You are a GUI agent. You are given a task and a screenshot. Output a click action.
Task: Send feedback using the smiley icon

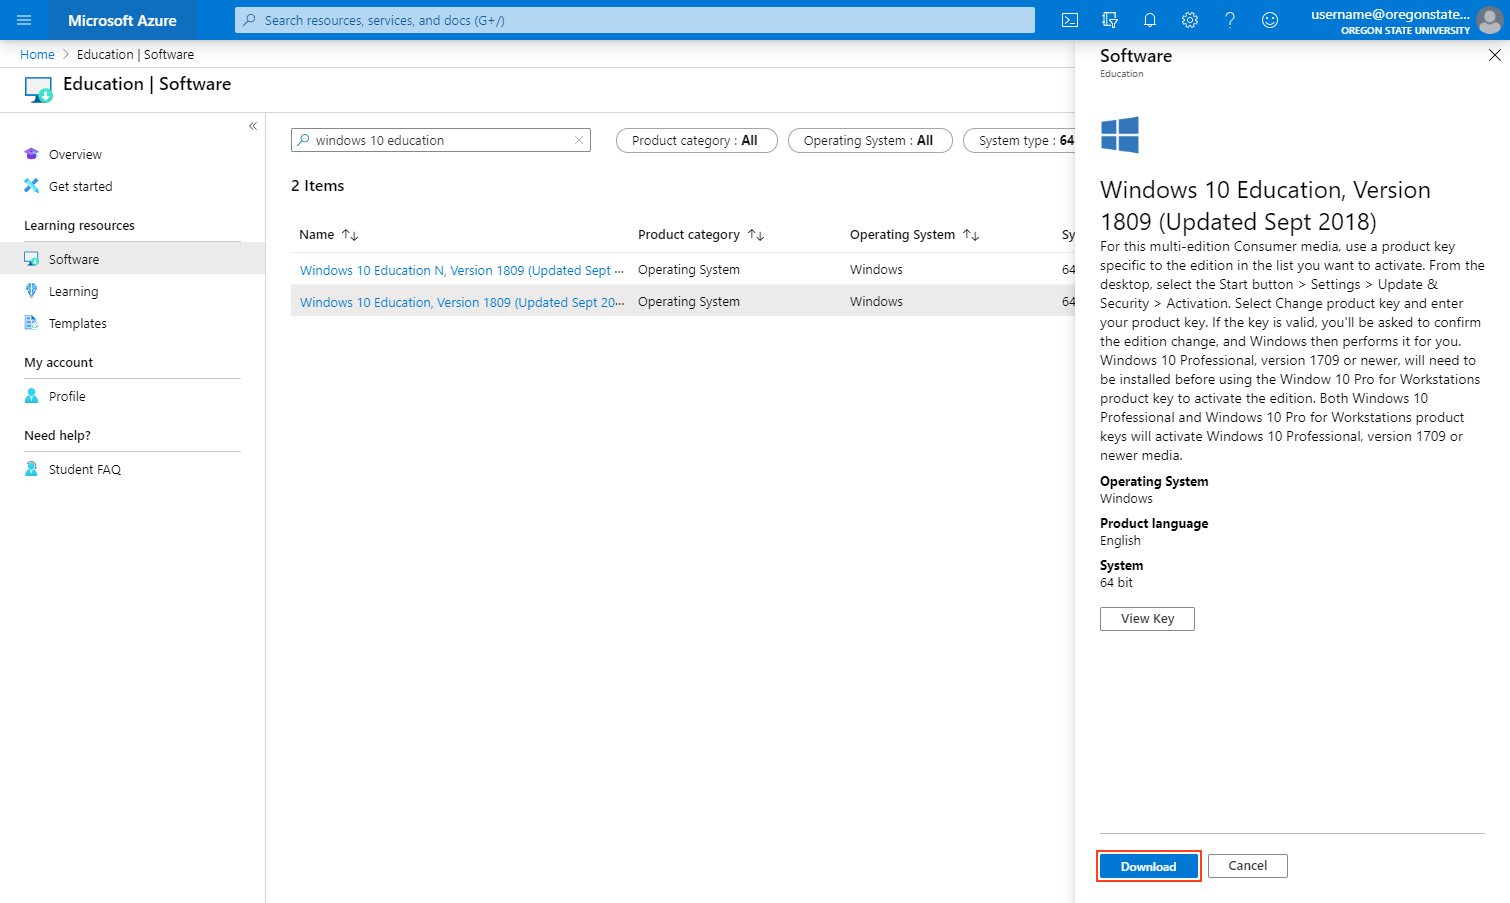[x=1269, y=20]
